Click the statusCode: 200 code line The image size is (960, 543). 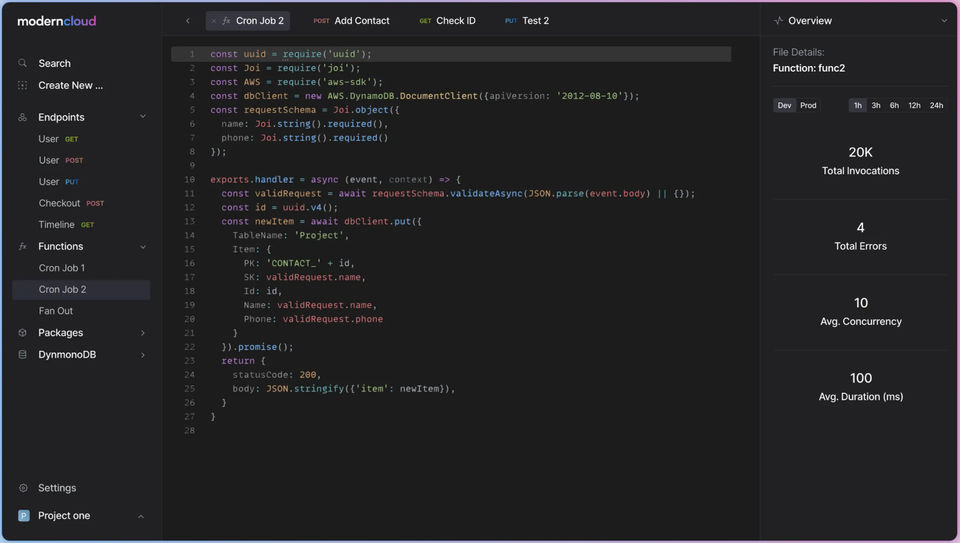click(277, 375)
